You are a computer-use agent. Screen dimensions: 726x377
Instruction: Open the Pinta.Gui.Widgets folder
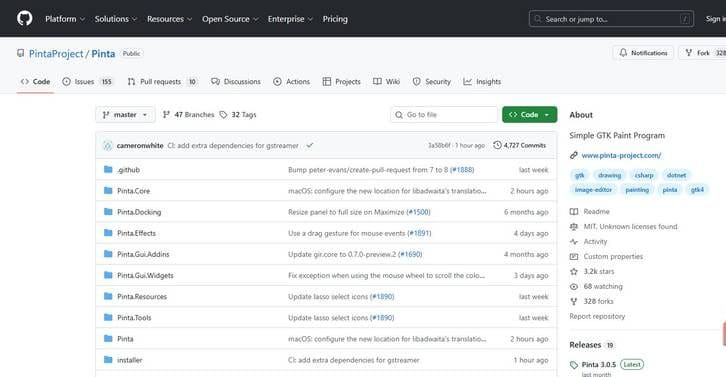pos(145,276)
